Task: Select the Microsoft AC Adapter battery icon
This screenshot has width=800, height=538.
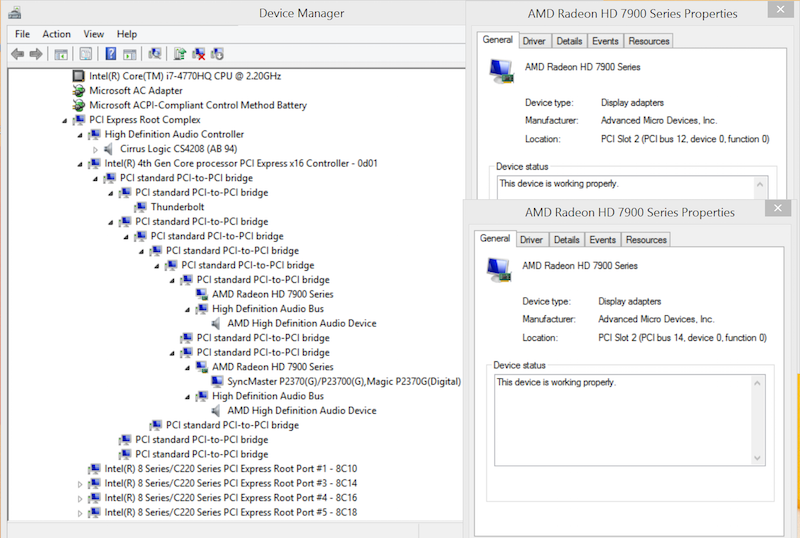Action: coord(79,91)
